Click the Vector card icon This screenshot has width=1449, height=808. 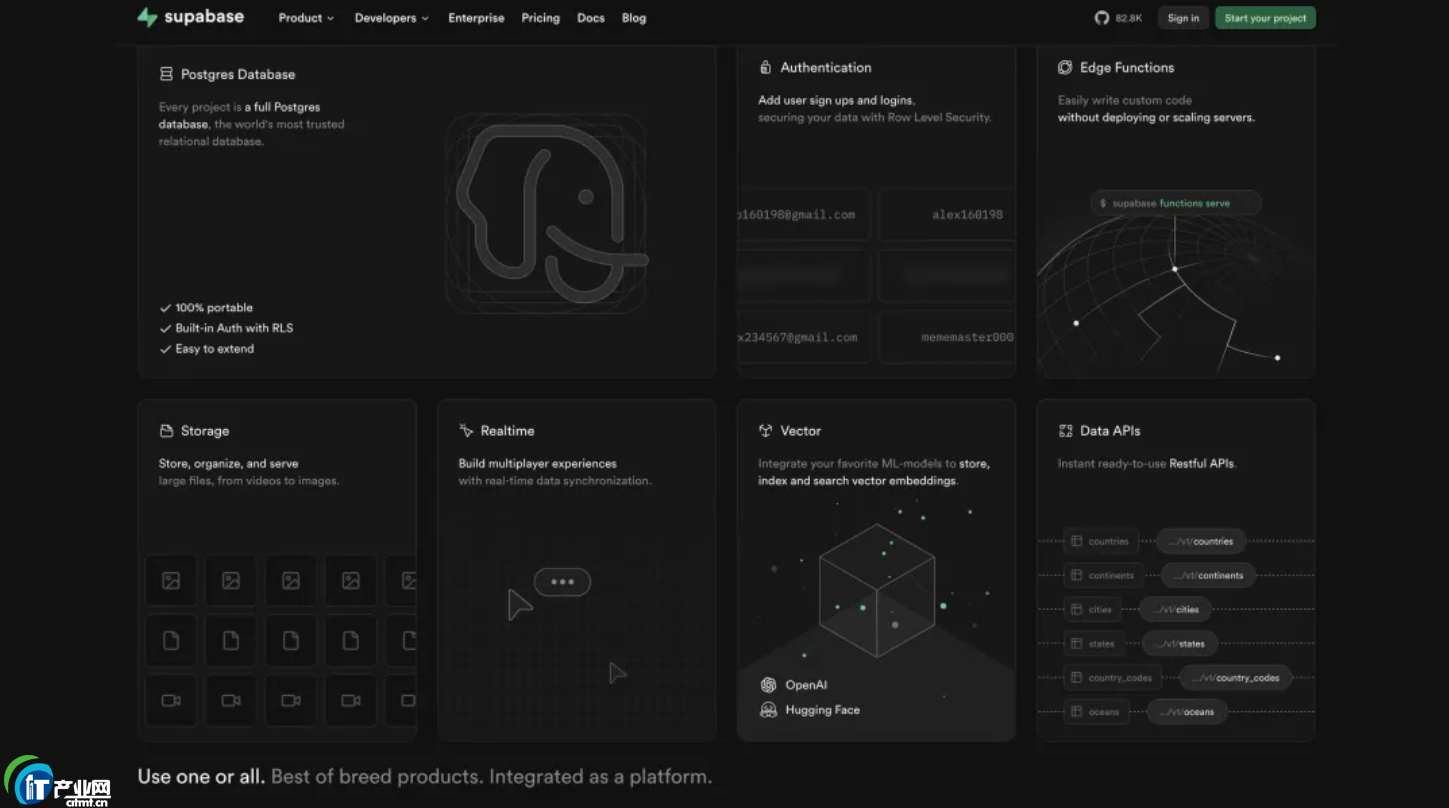tap(765, 431)
